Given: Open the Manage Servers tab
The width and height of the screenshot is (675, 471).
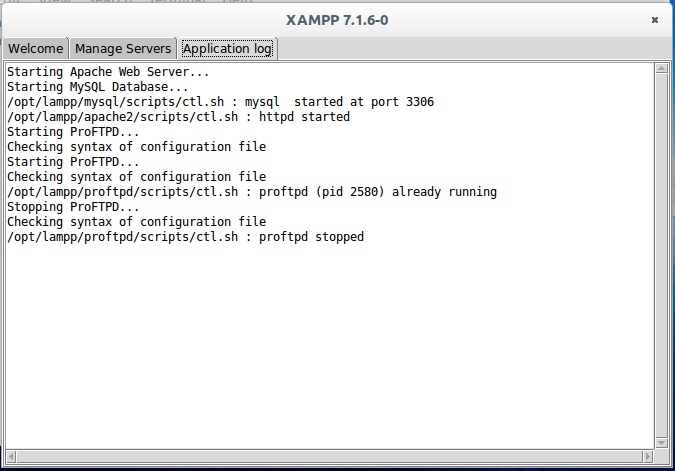Looking at the screenshot, I should pos(123,48).
